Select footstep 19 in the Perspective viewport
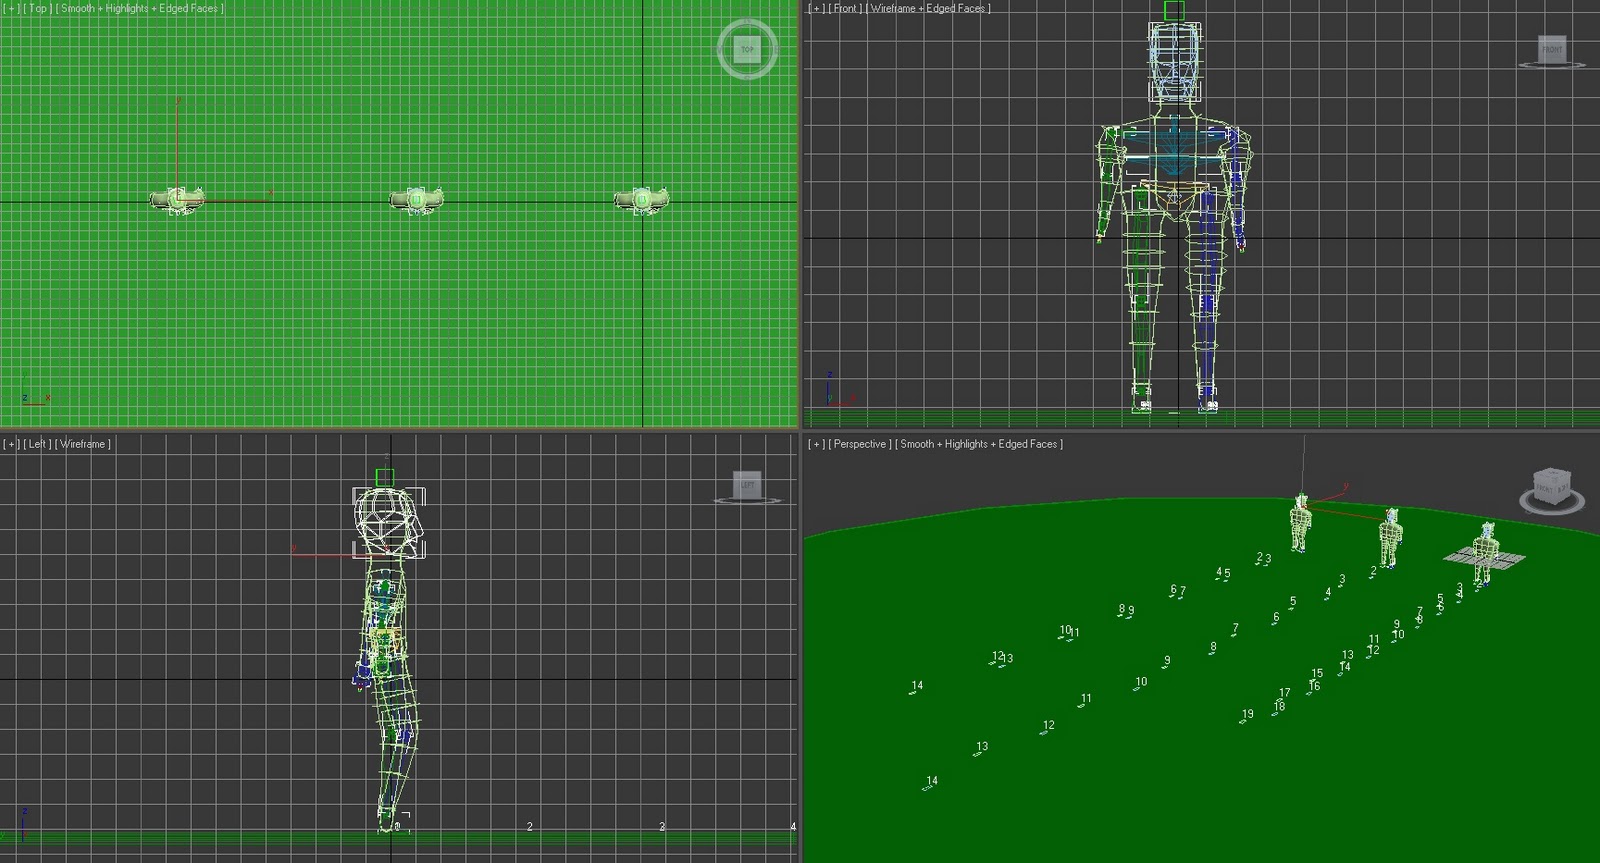 [x=1247, y=716]
